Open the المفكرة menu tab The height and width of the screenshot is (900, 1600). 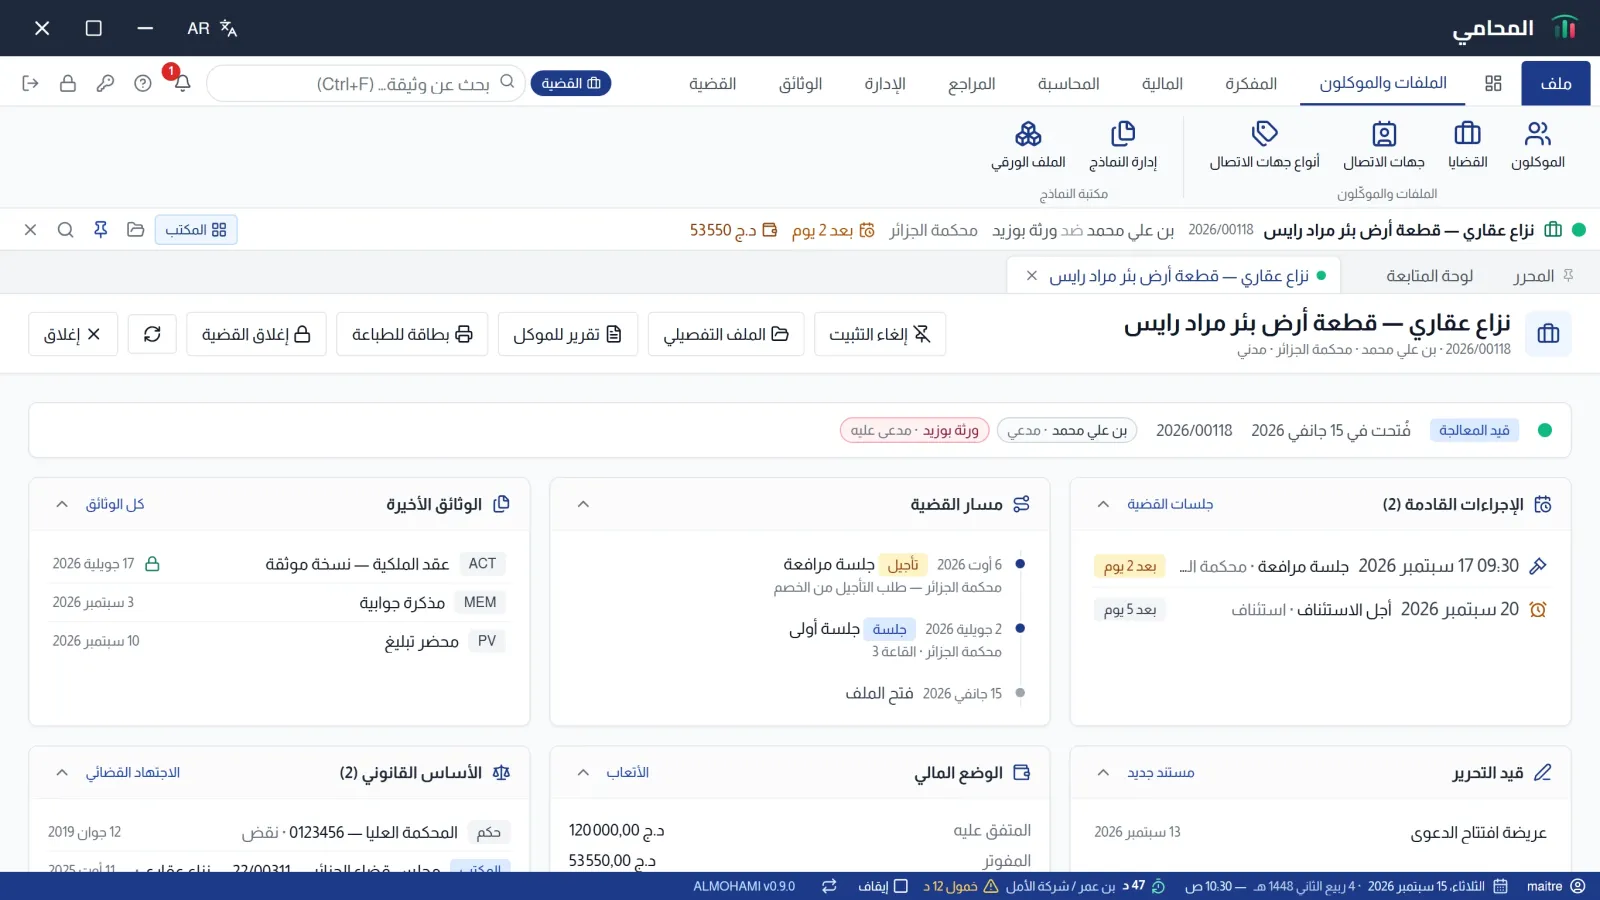pos(1251,83)
